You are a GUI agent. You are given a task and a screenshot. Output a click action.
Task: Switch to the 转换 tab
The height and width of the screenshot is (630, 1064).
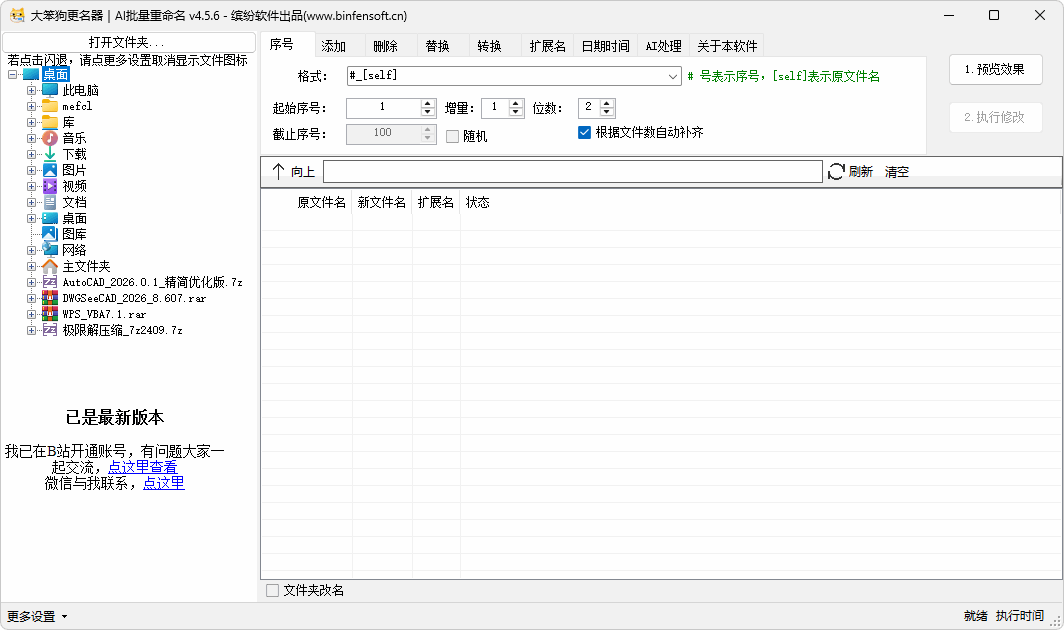click(x=489, y=45)
